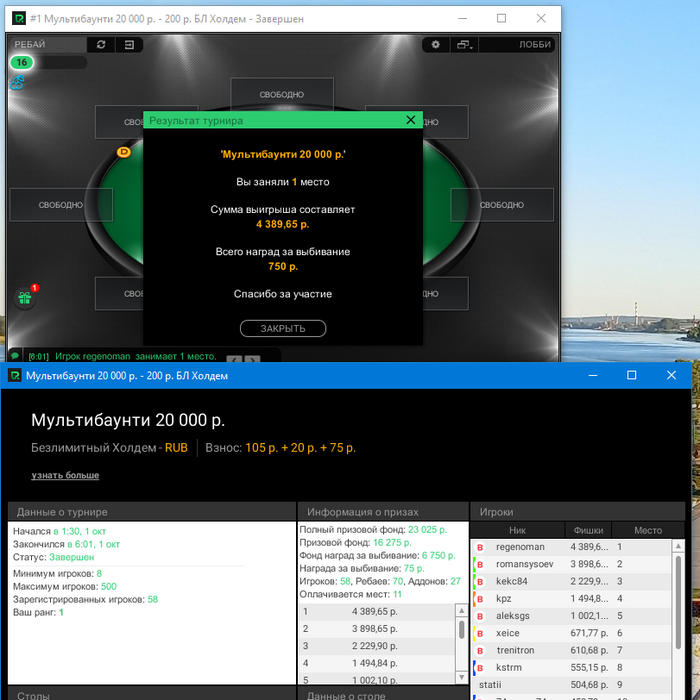The width and height of the screenshot is (700, 700).
Task: Click the ЗАКРЫТЬ button in the result dialog
Action: pos(283,329)
